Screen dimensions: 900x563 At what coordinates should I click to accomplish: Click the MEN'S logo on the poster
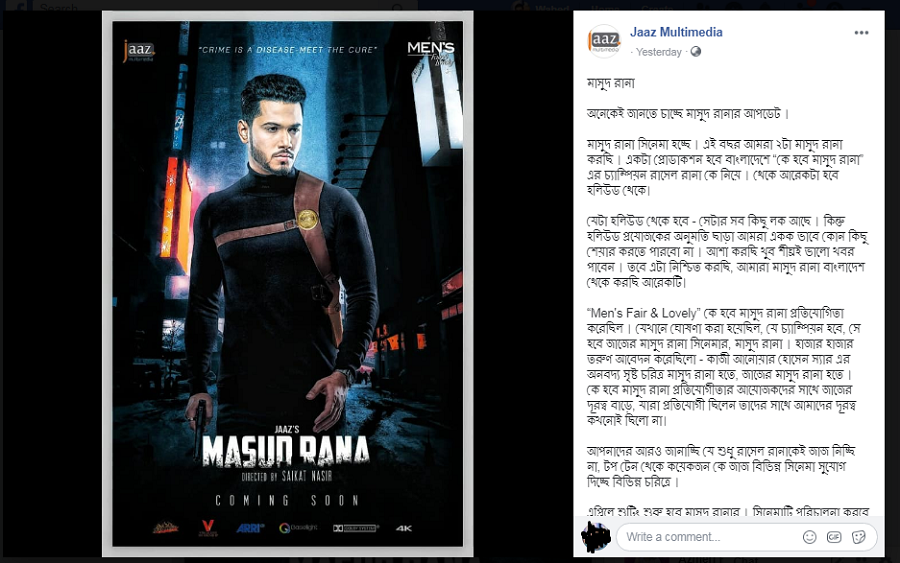click(431, 52)
